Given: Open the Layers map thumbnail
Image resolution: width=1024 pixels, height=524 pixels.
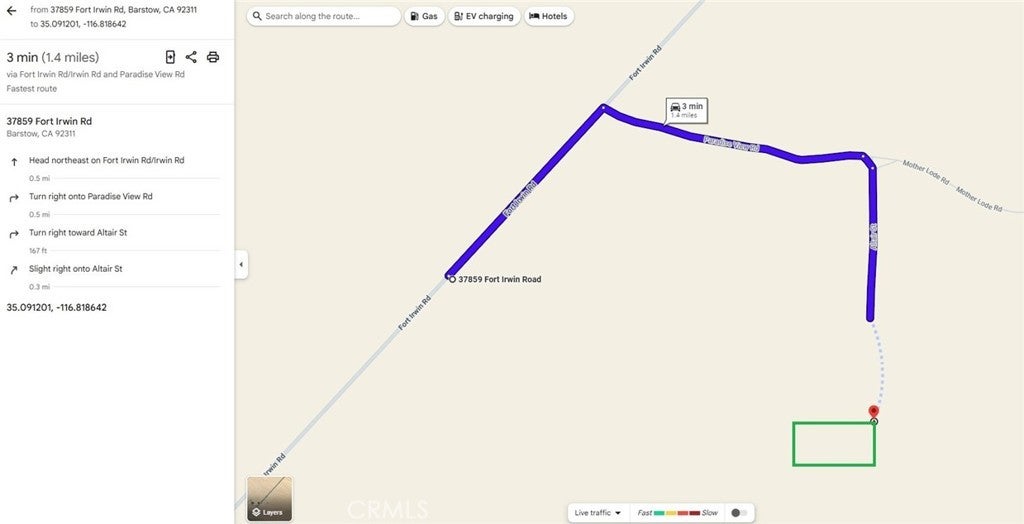Looking at the screenshot, I should 270,499.
